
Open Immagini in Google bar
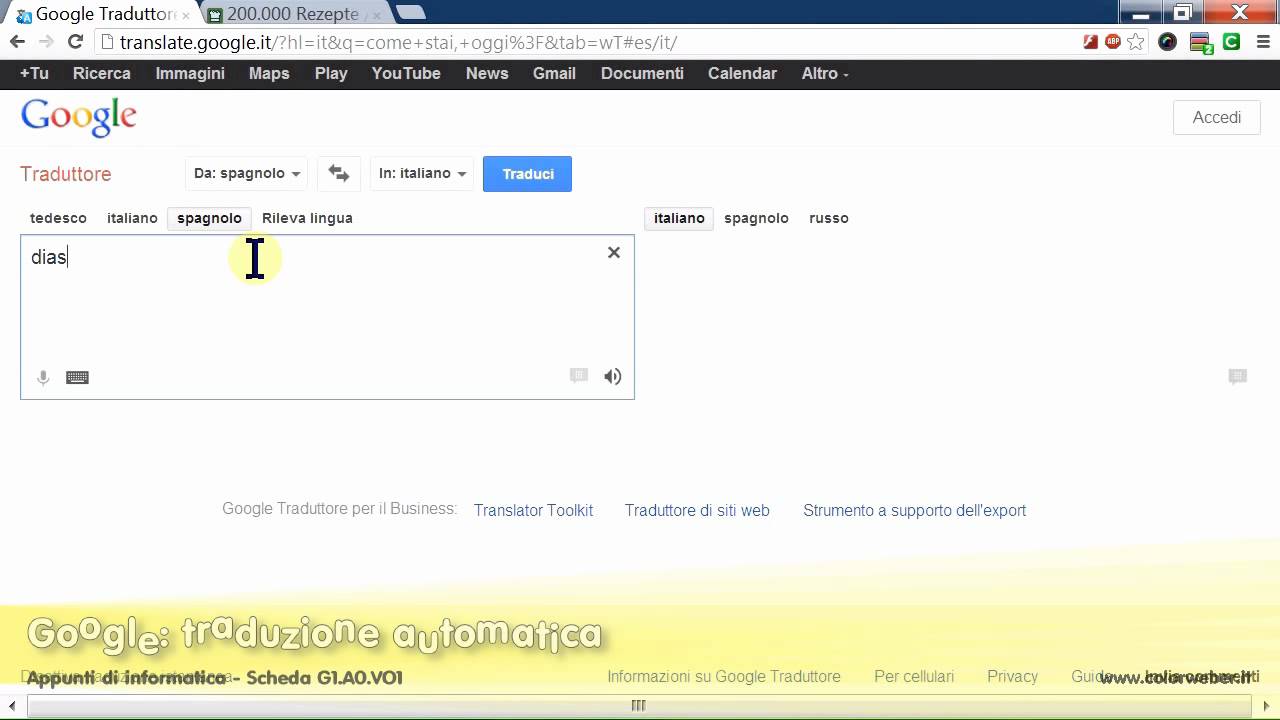pos(190,73)
